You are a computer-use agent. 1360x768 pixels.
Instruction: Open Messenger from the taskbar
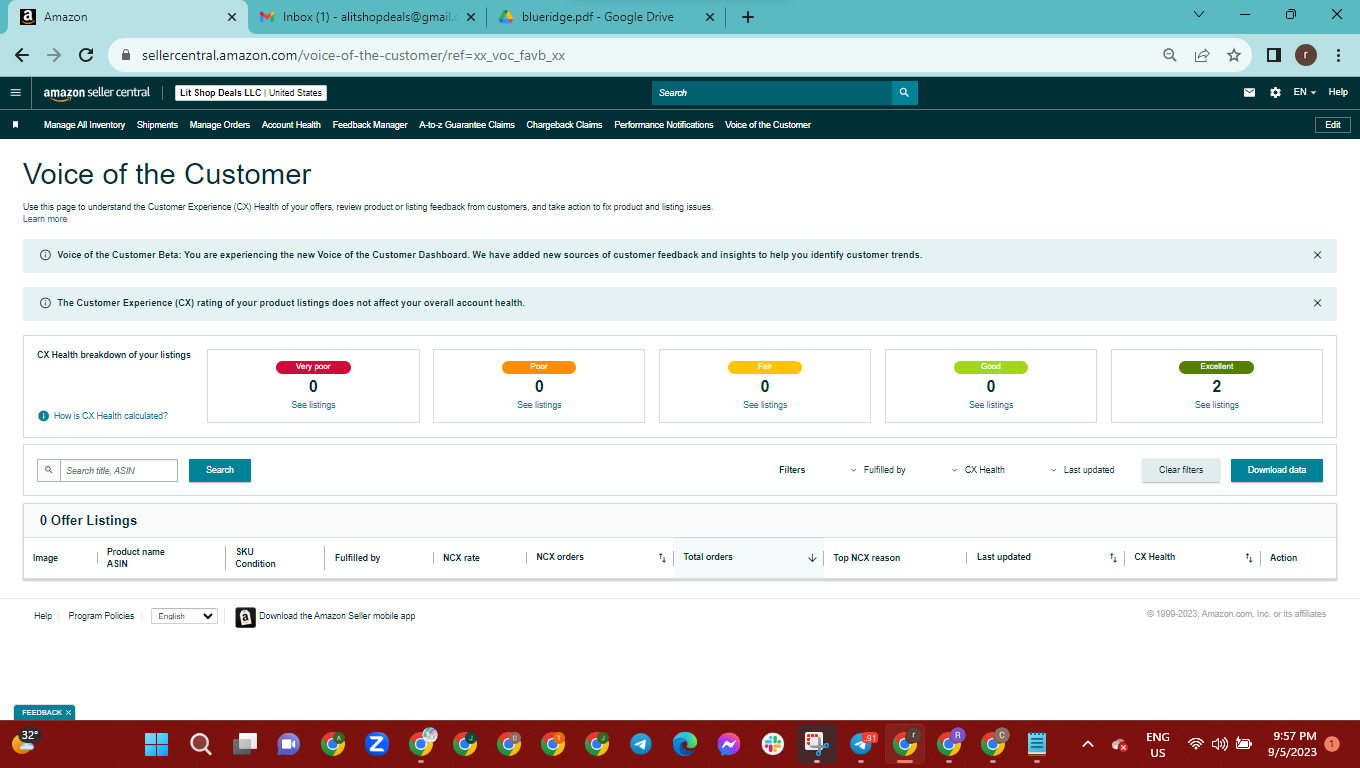point(729,744)
